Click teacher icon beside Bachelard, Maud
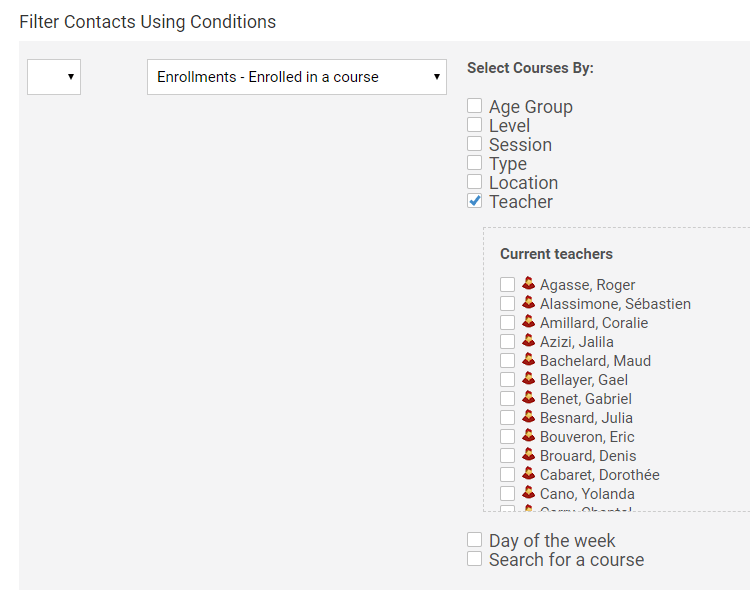This screenshot has height=590, width=750. (529, 360)
